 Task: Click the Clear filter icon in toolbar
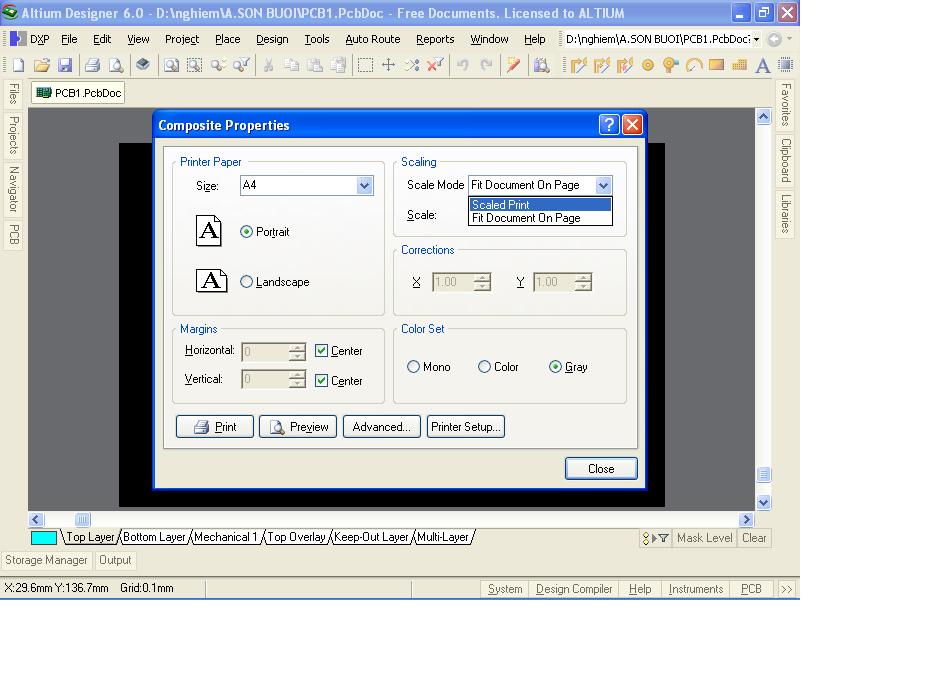point(435,65)
